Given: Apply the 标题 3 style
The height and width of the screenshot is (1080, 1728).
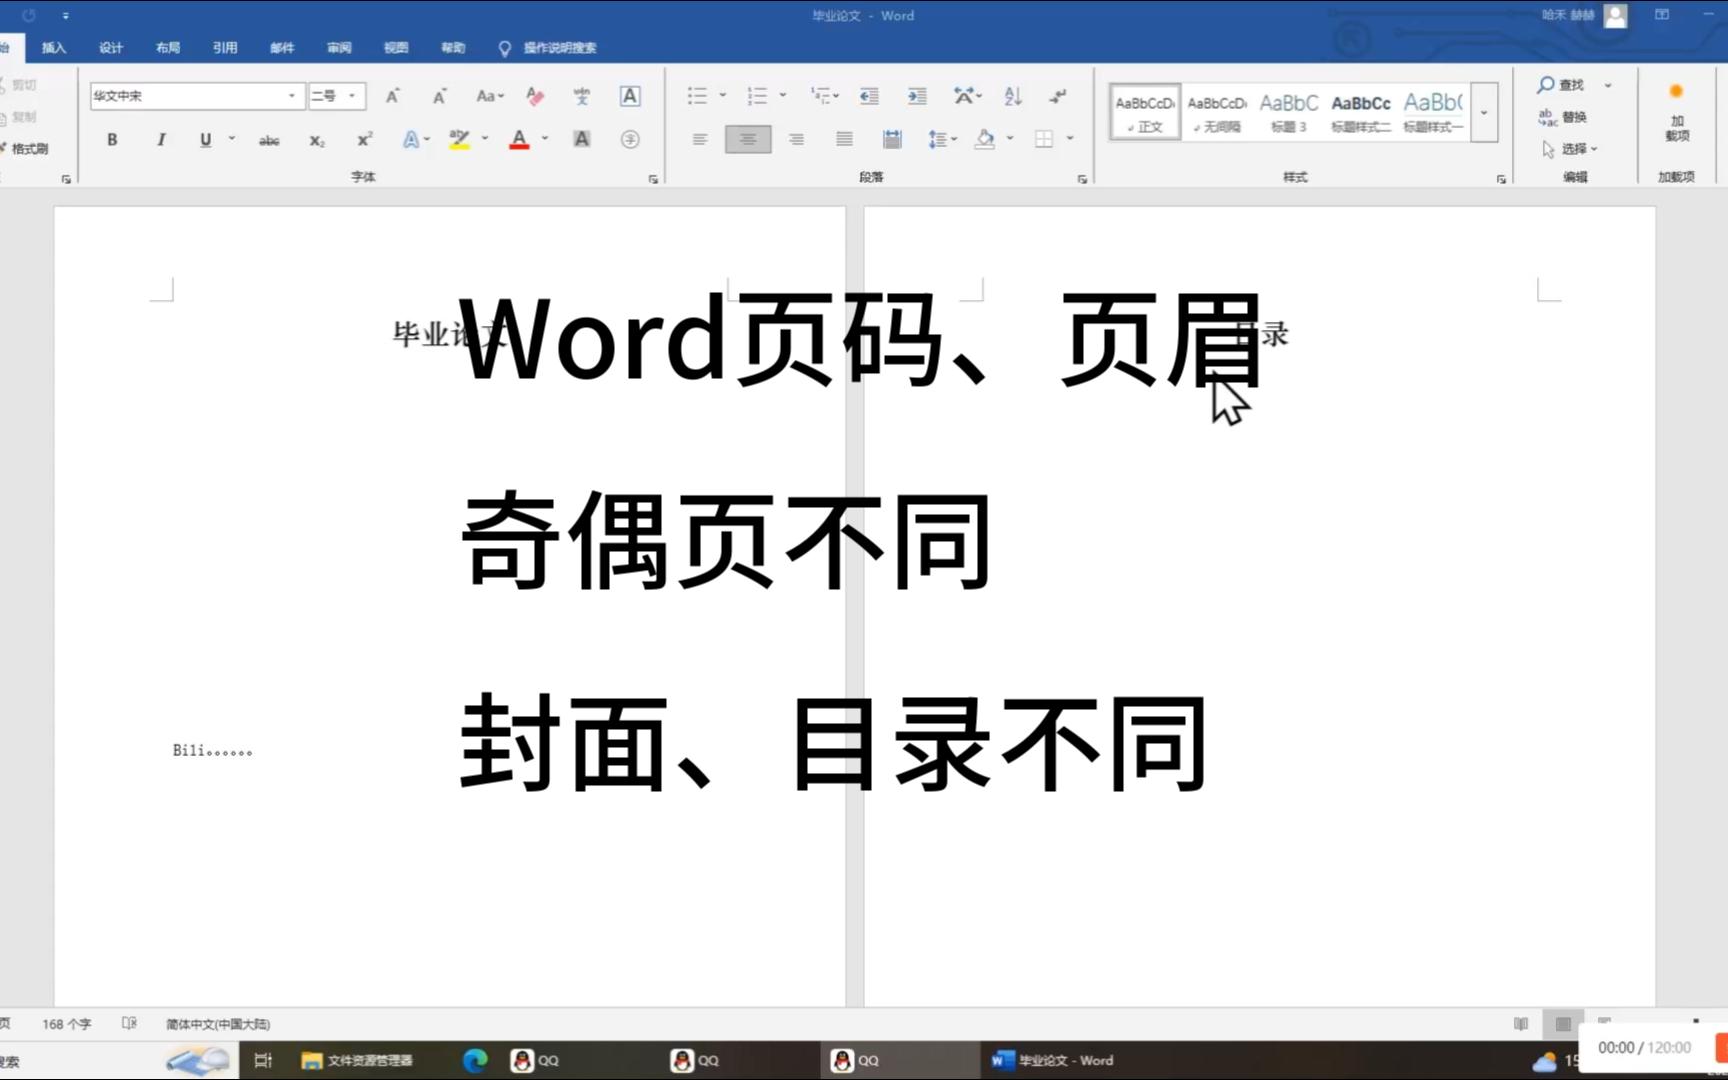Looking at the screenshot, I should point(1288,110).
